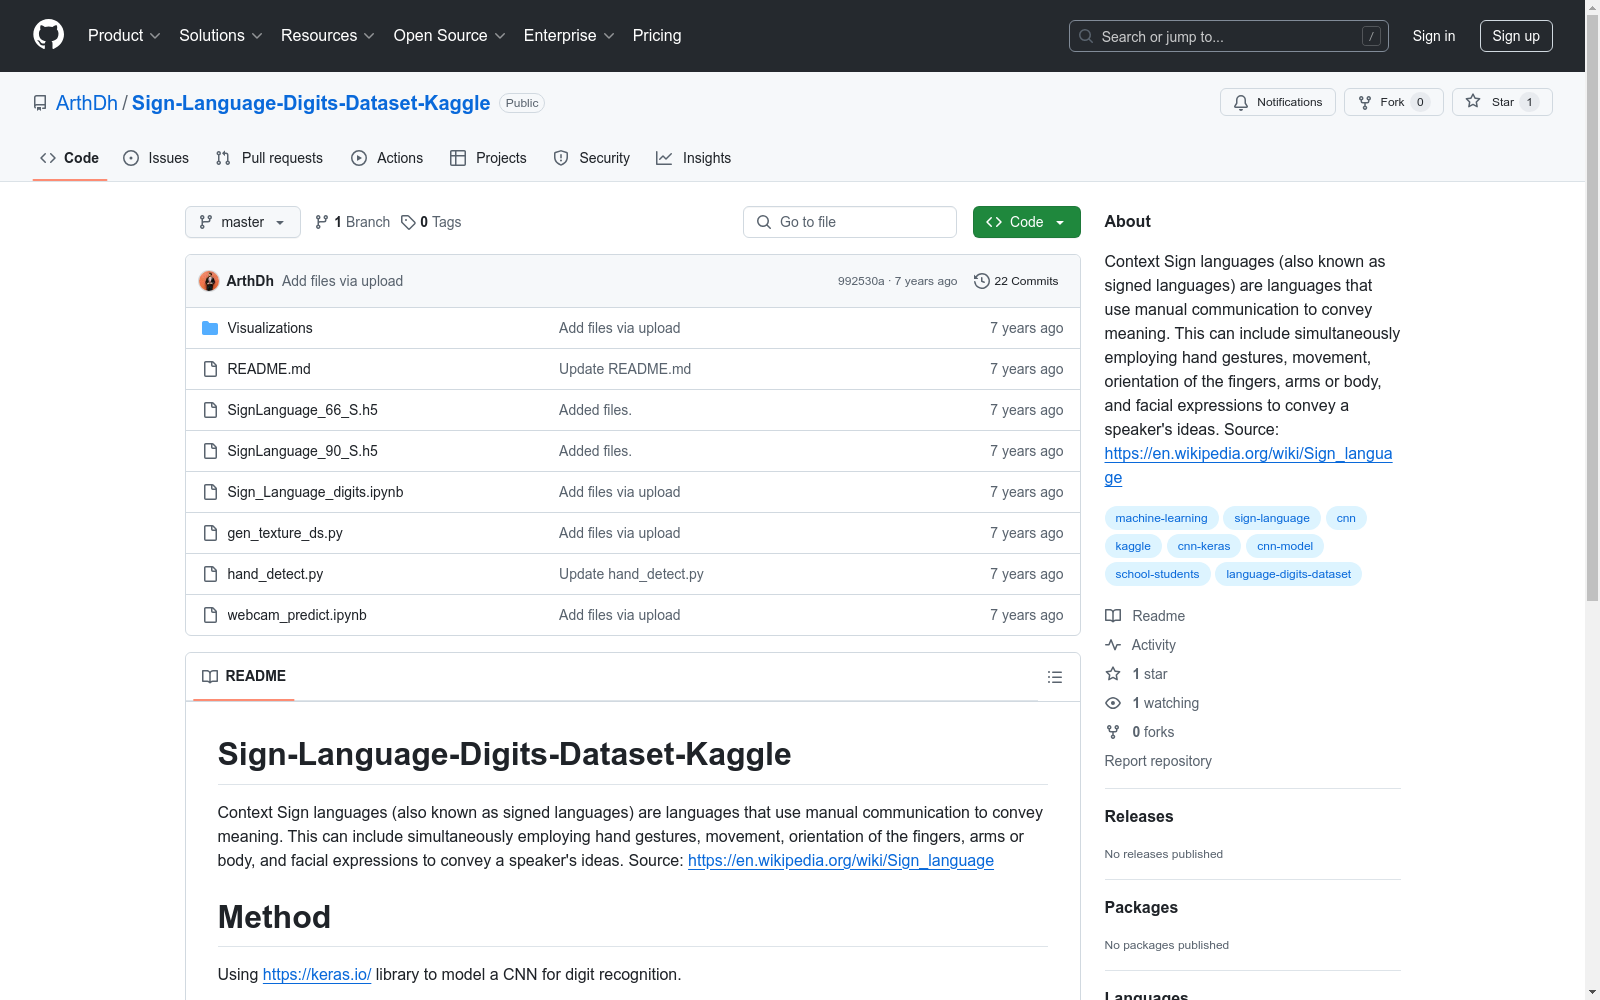
Task: Open the ArthDh owner profile link
Action: click(x=87, y=103)
